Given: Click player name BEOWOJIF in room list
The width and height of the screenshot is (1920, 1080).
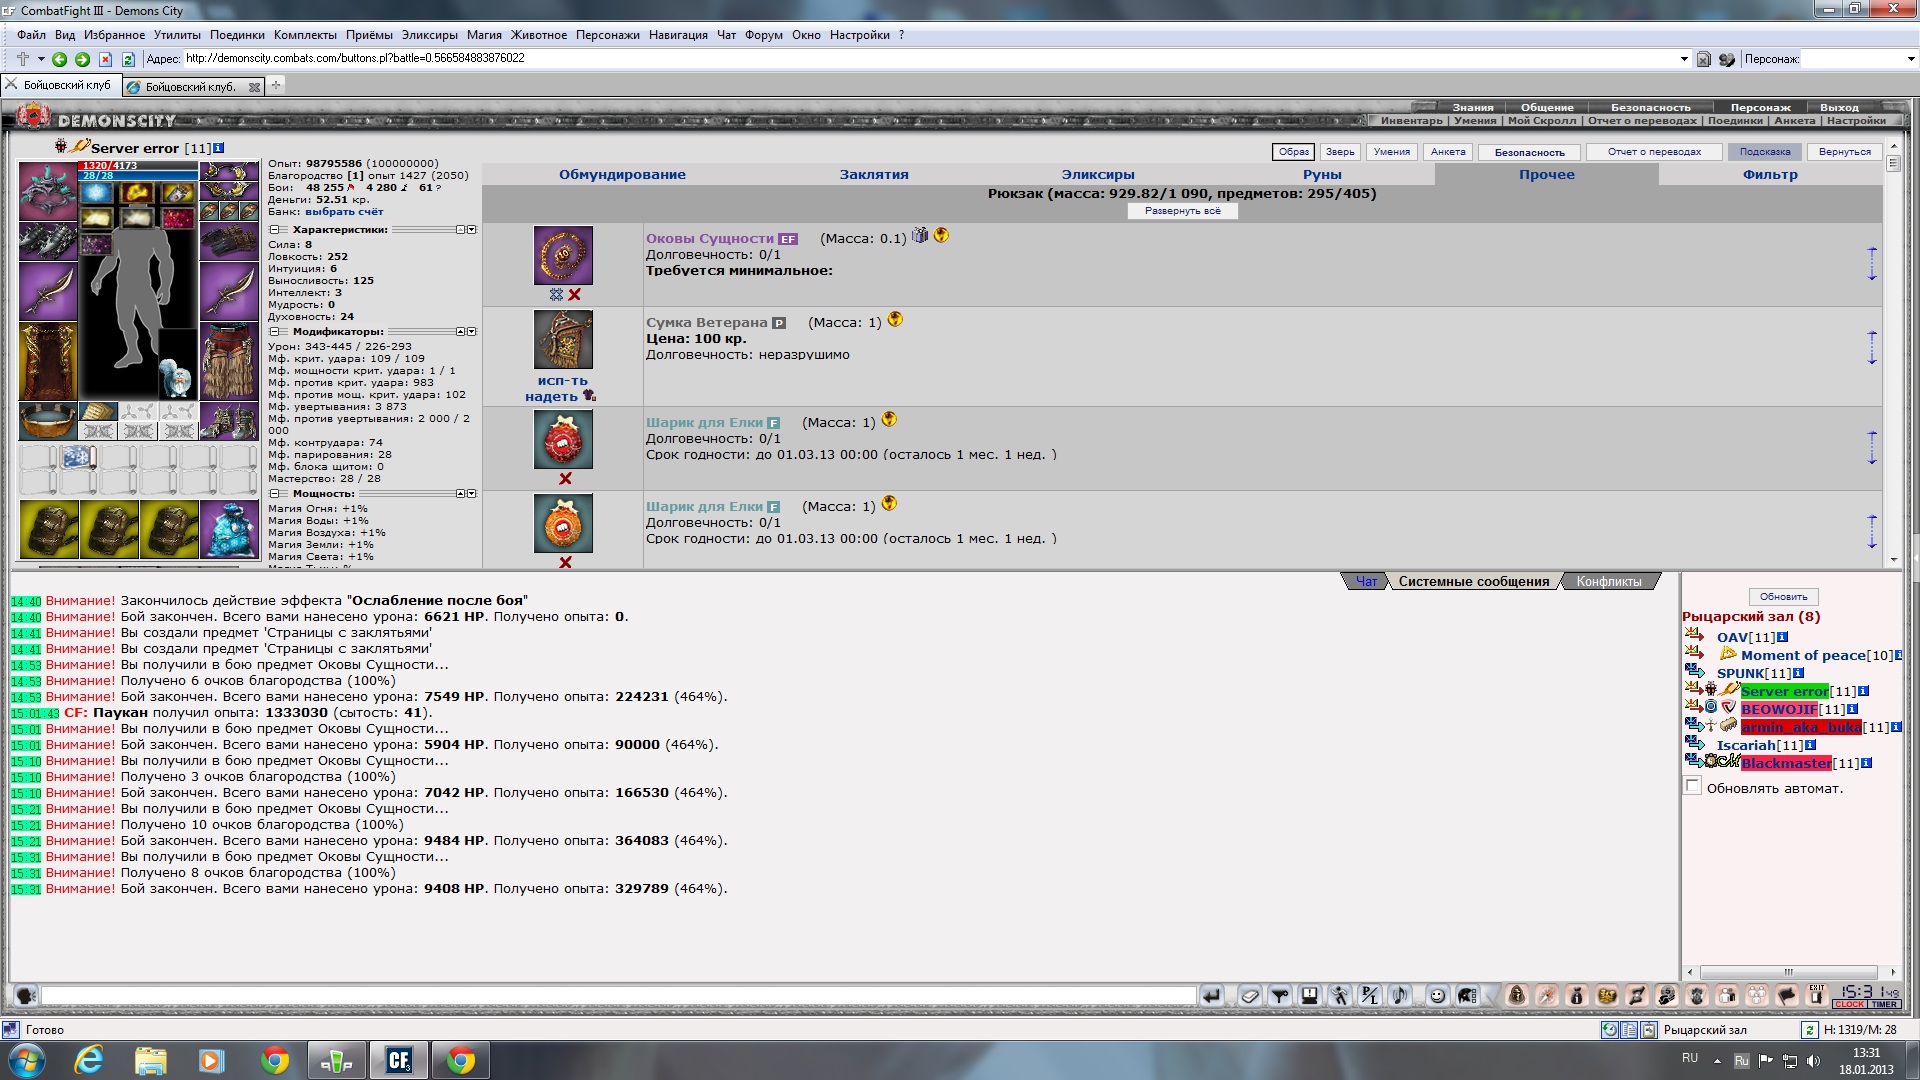Looking at the screenshot, I should pyautogui.click(x=1779, y=710).
